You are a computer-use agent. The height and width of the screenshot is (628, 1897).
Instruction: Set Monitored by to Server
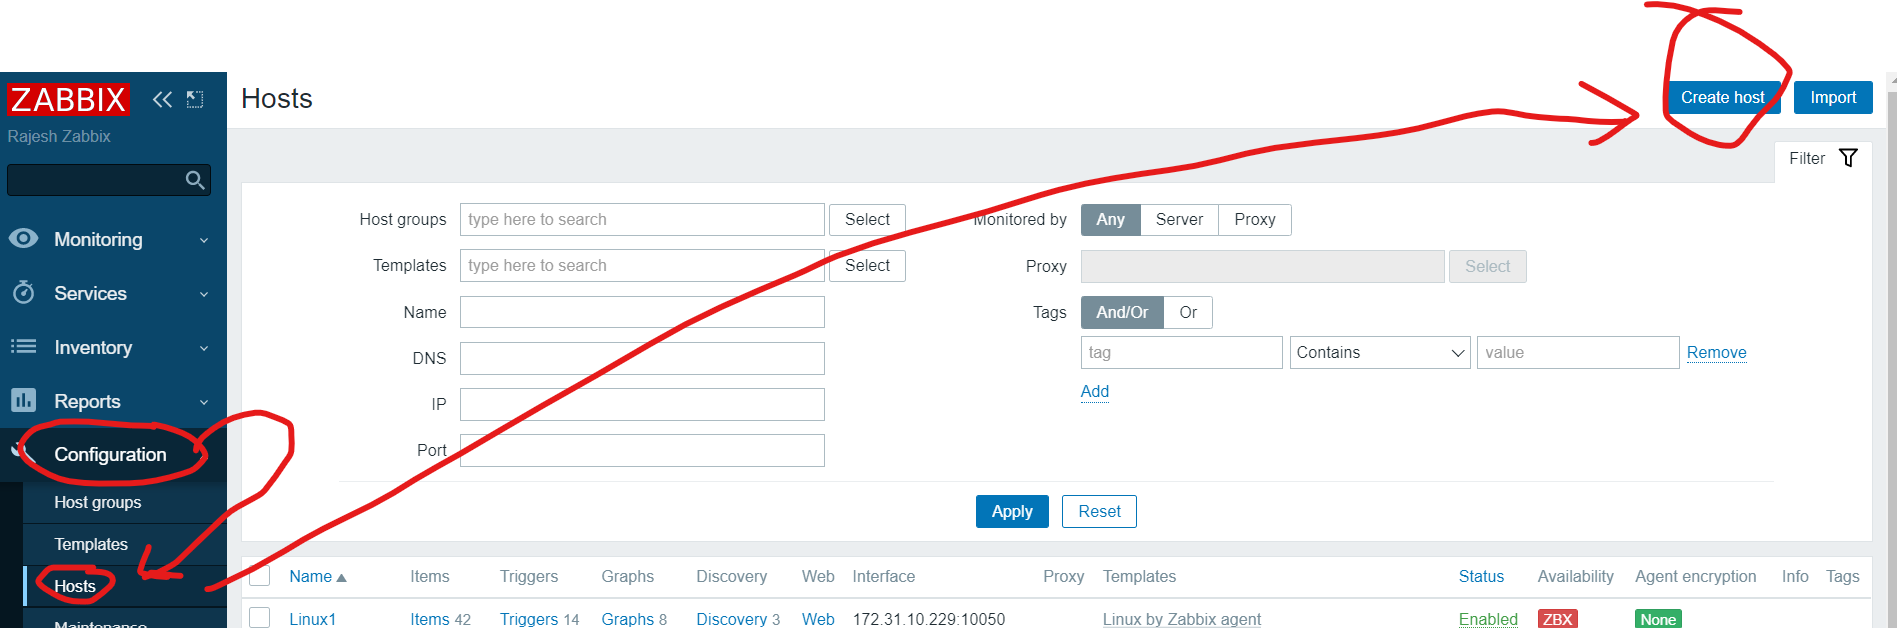[1179, 220]
